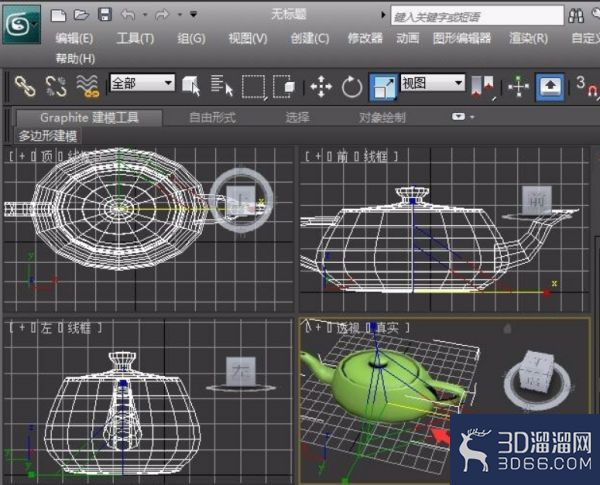
Task: Open the 渲染(R) menu
Action: [528, 38]
